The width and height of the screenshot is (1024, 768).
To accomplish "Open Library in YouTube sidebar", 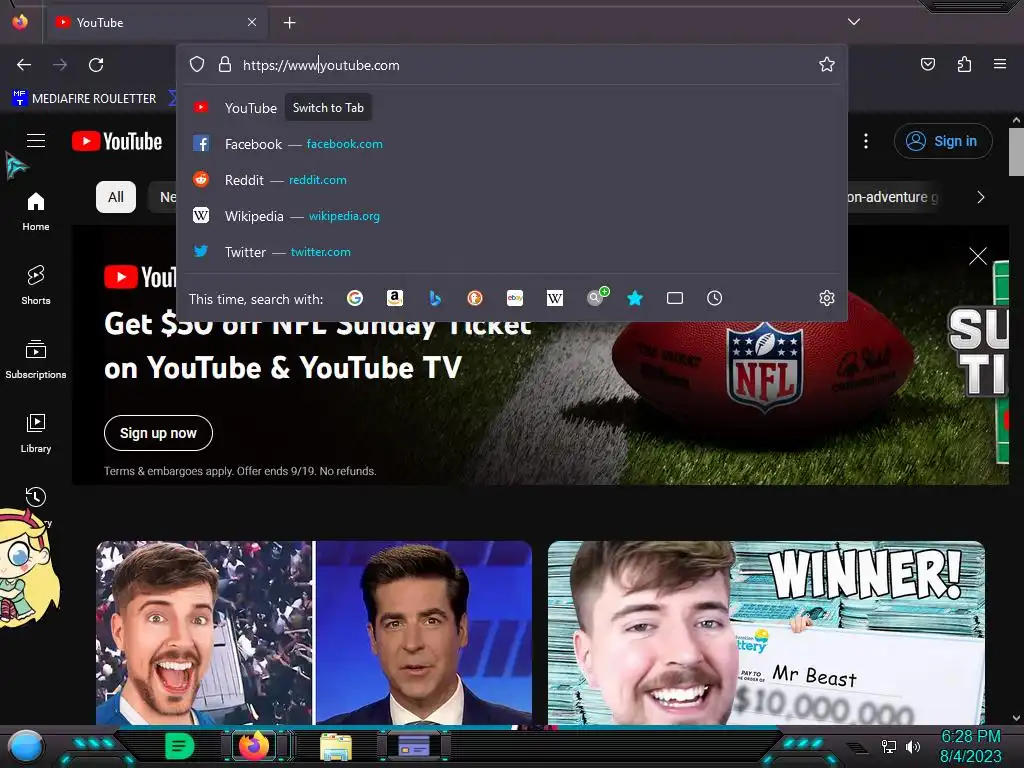I will pyautogui.click(x=36, y=433).
